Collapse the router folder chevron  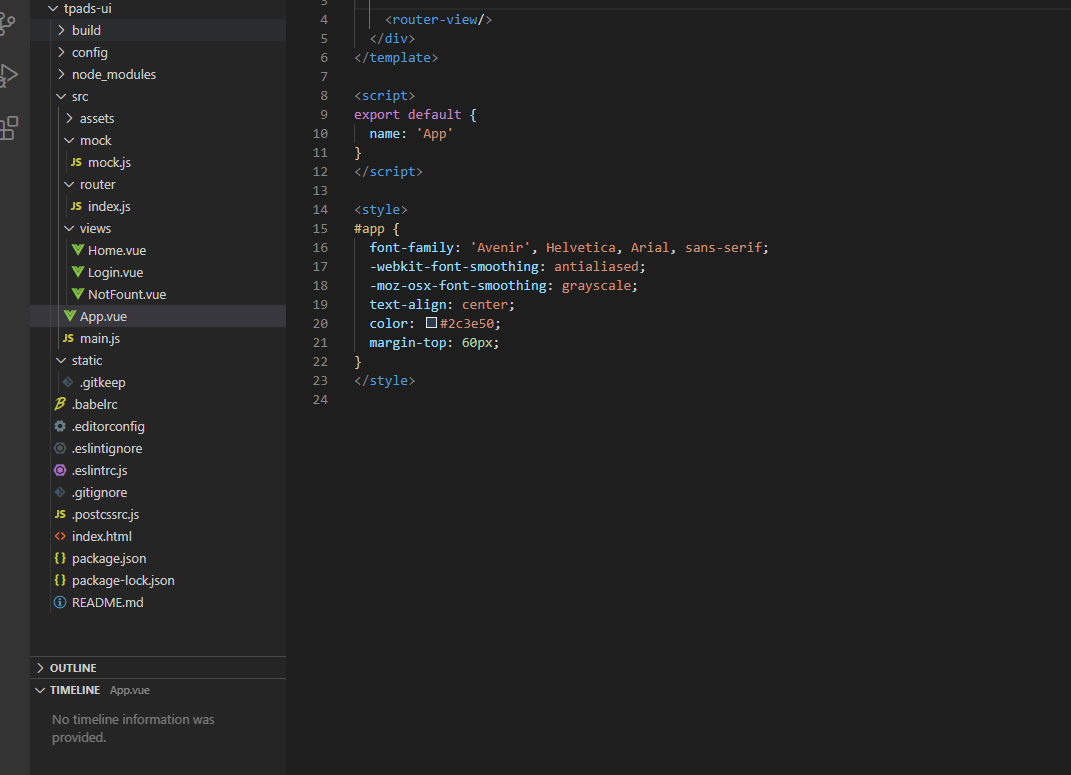pyautogui.click(x=69, y=184)
